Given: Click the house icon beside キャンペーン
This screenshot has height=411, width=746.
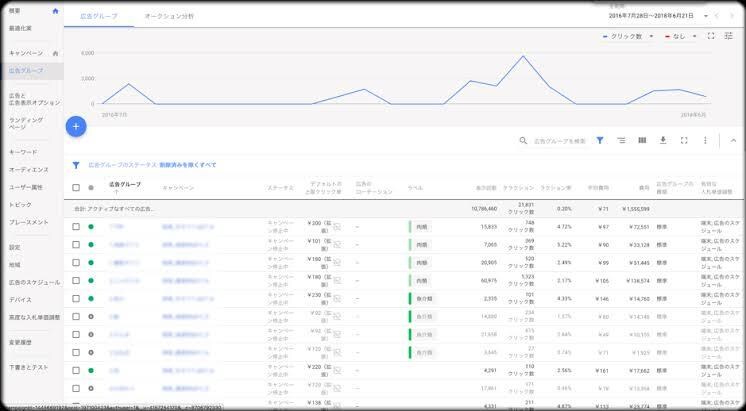Looking at the screenshot, I should click(x=55, y=53).
